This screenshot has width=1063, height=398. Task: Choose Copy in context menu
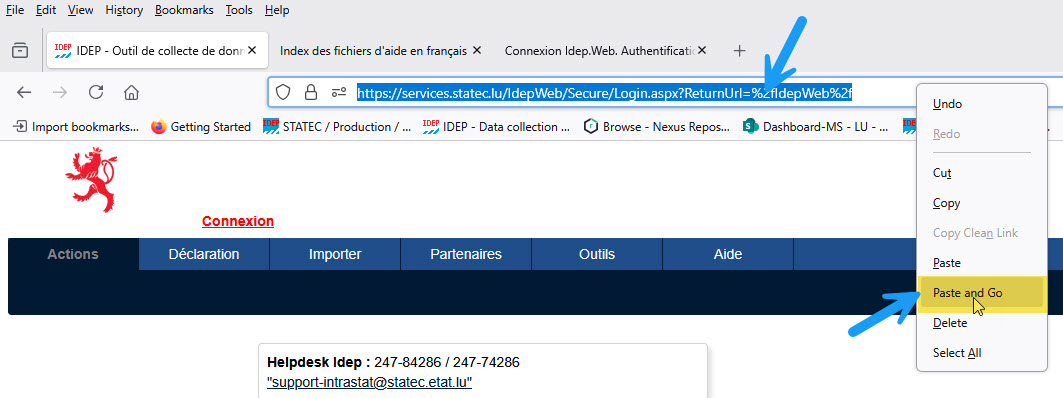click(982, 203)
